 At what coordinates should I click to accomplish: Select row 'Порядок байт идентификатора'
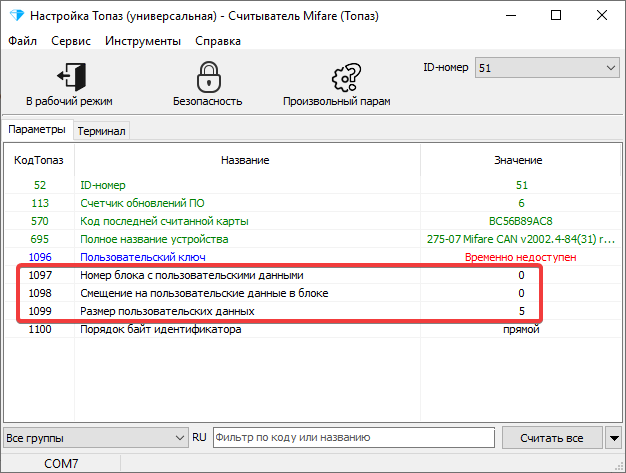313,329
